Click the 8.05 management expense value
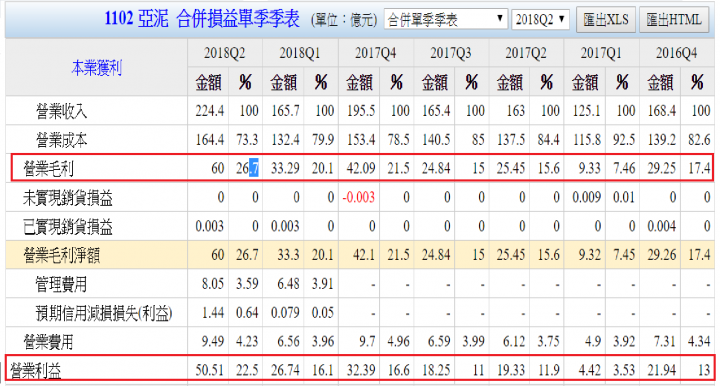Viewport: 720px width, 386px height. [x=213, y=284]
